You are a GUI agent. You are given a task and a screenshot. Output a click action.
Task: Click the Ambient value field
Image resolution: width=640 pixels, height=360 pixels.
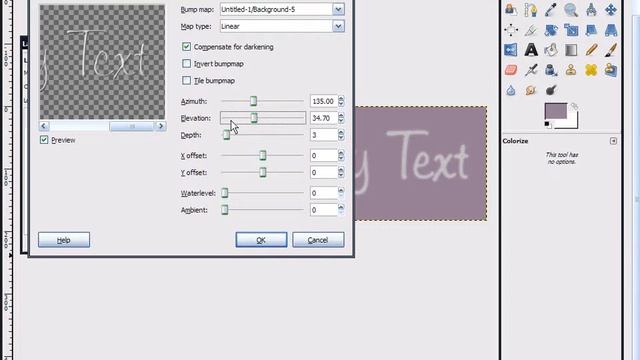[323, 210]
